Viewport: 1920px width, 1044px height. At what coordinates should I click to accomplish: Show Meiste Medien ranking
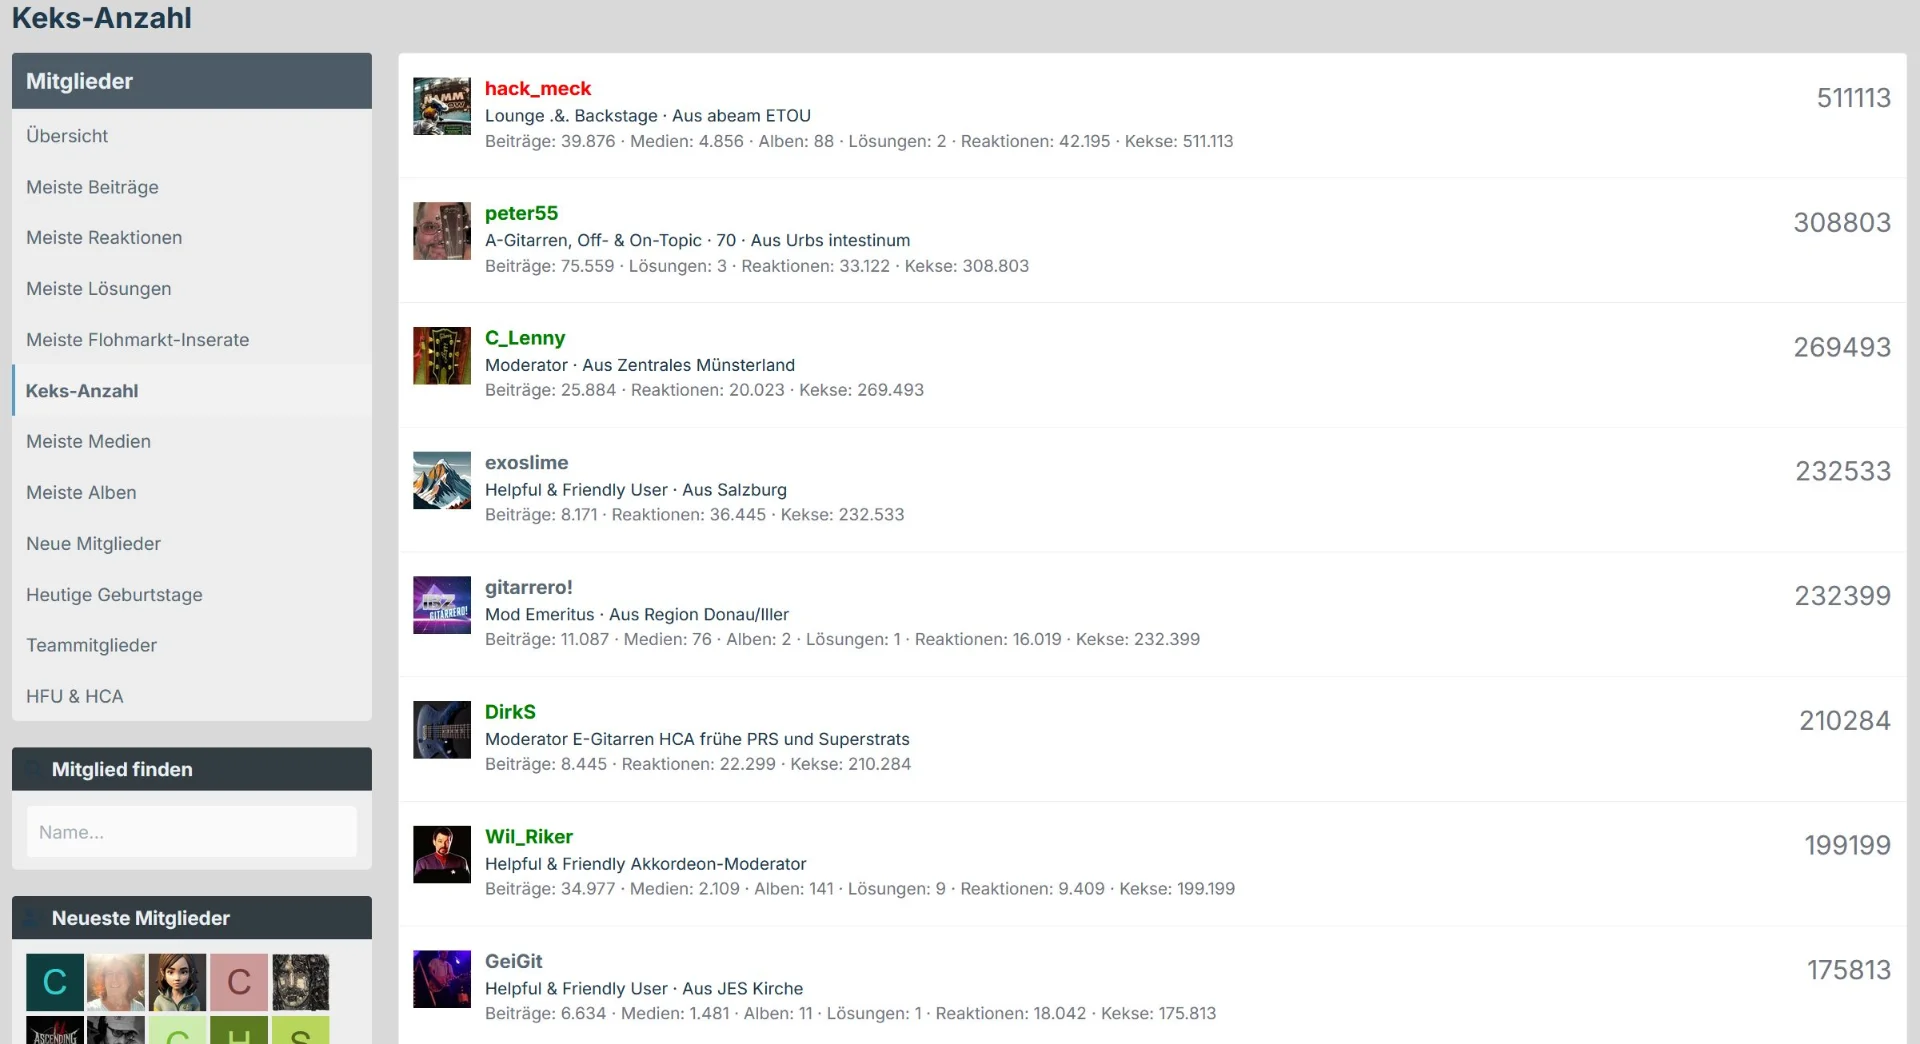(x=192, y=442)
